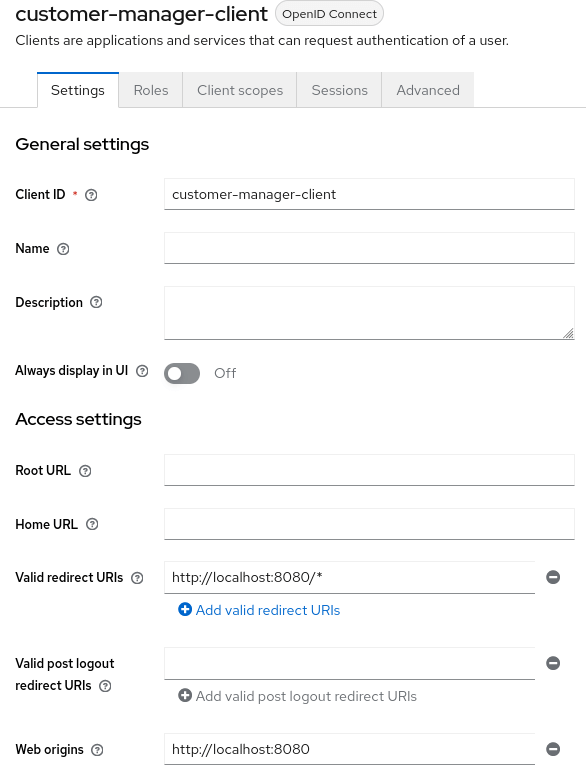Show help for Valid post logout redirect URIs

coord(105,686)
